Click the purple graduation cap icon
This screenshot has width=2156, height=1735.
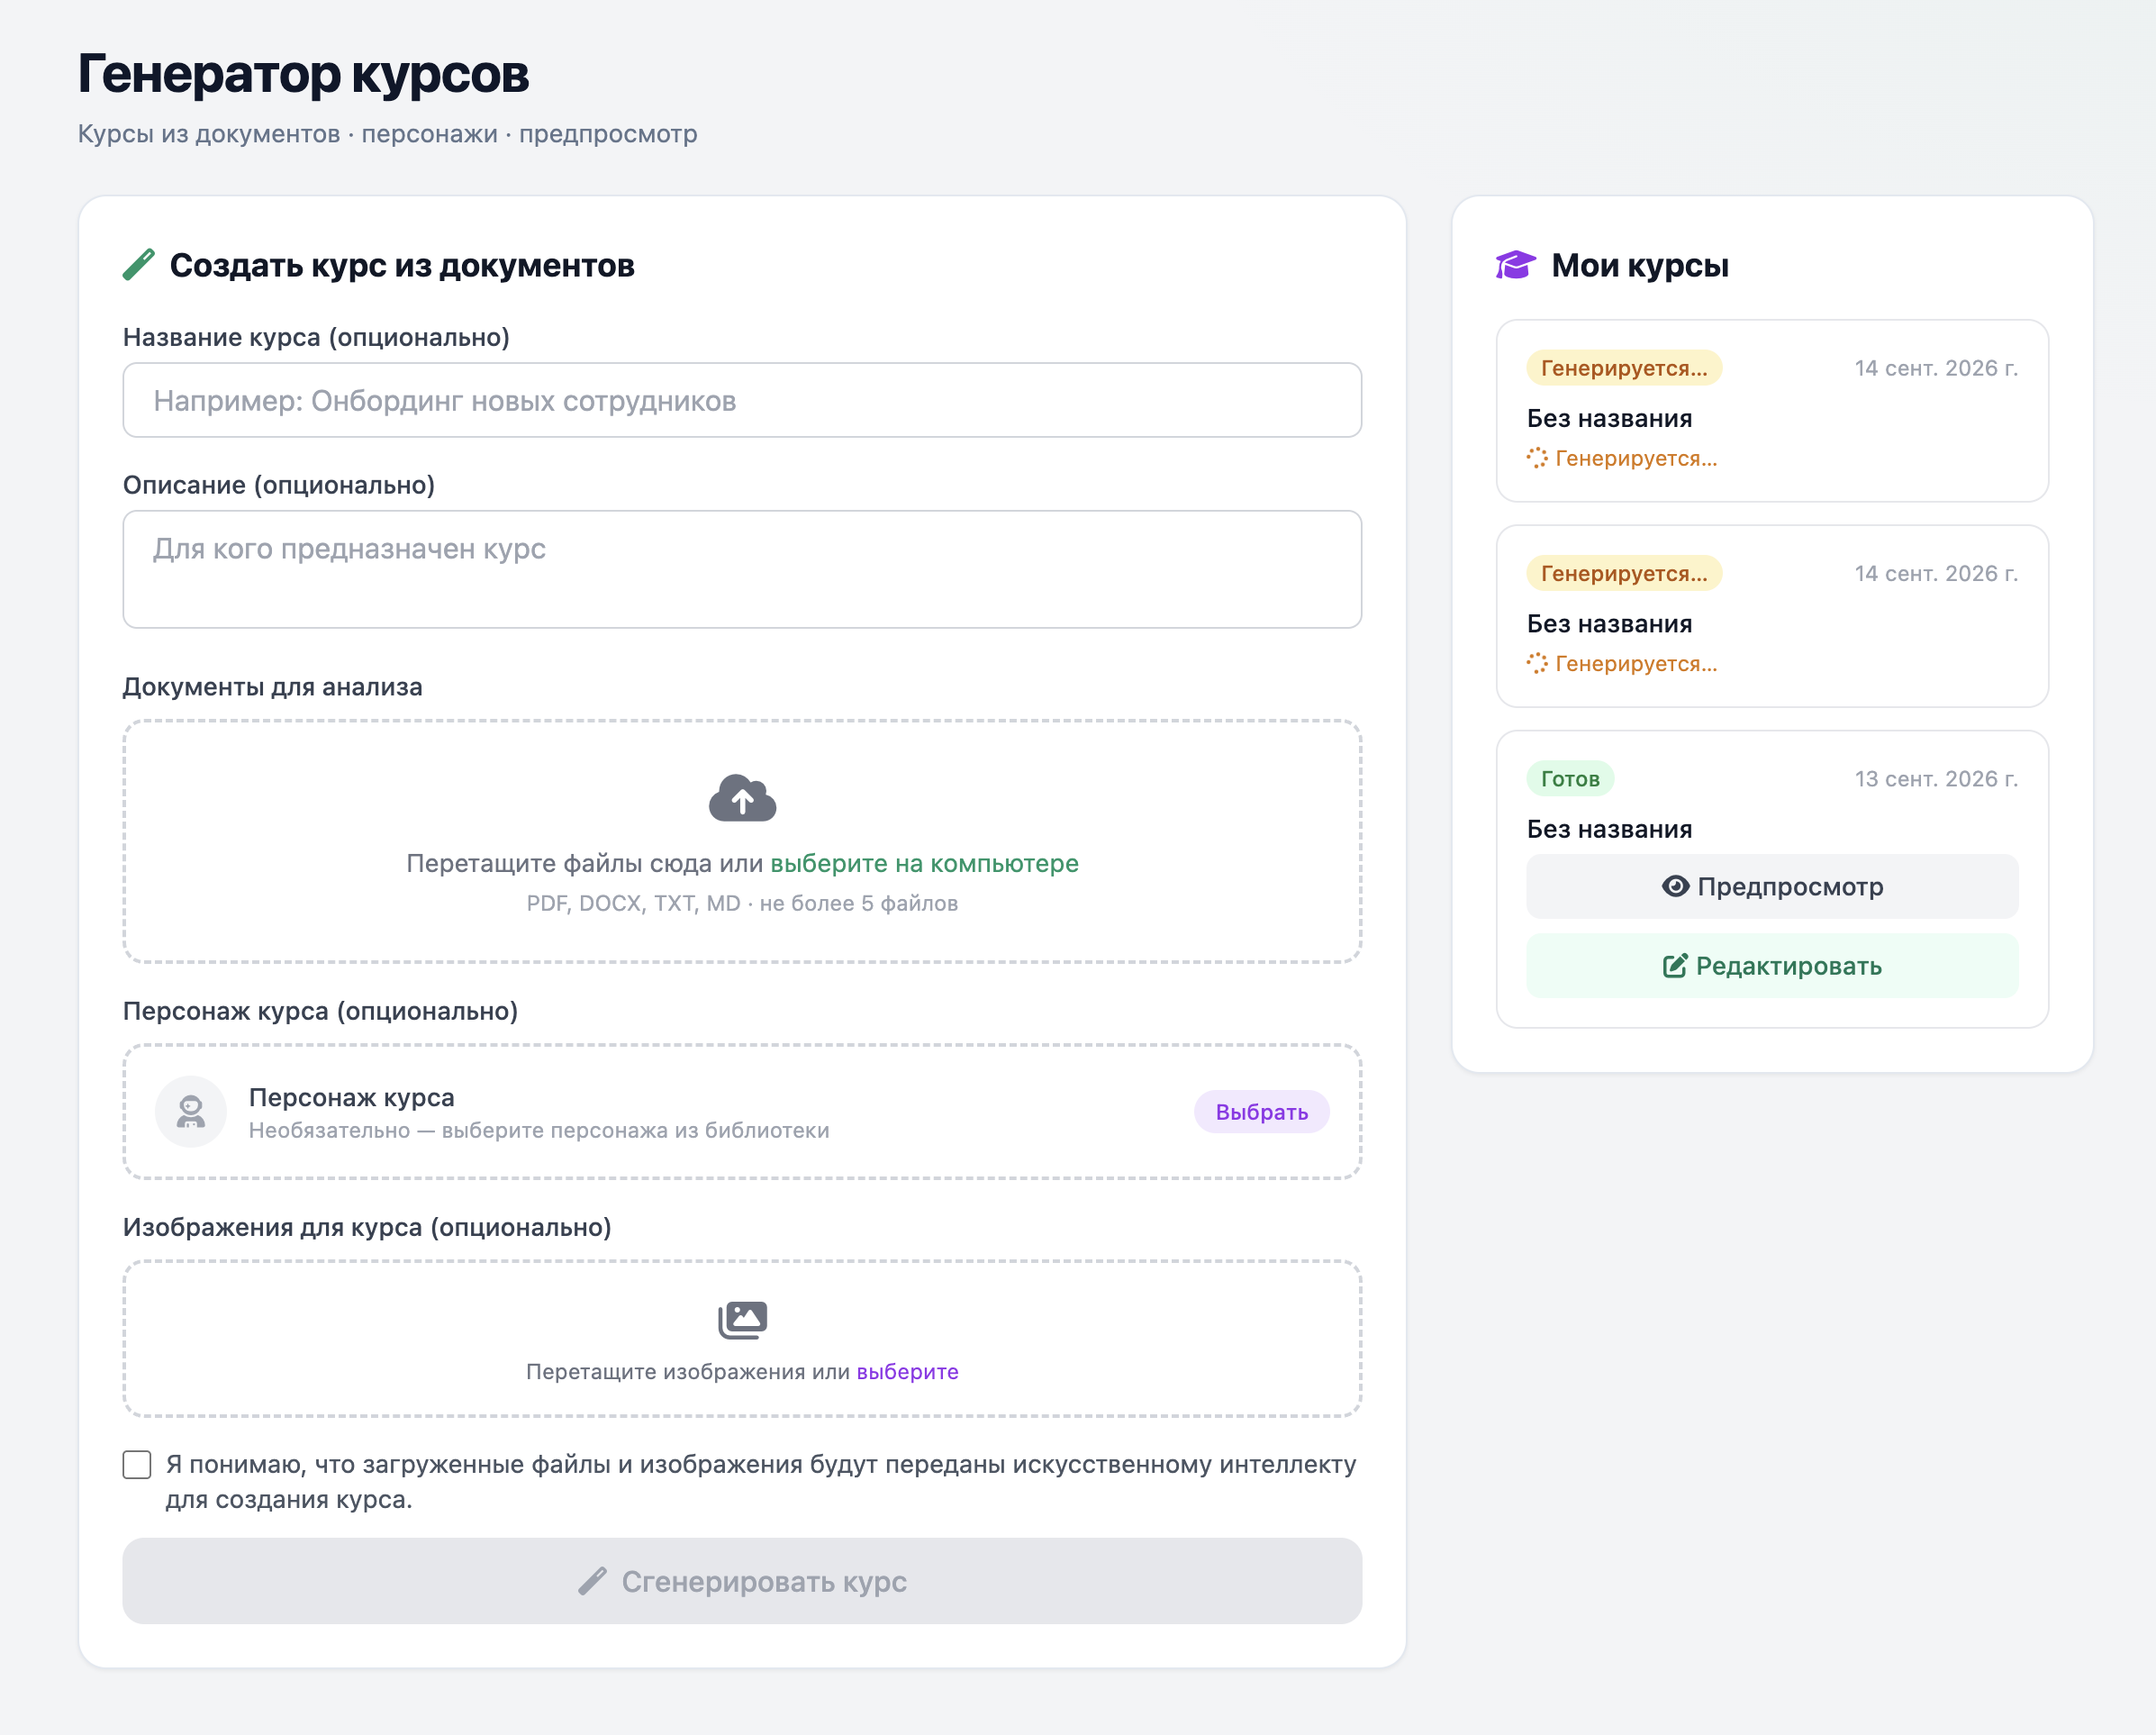[1515, 265]
